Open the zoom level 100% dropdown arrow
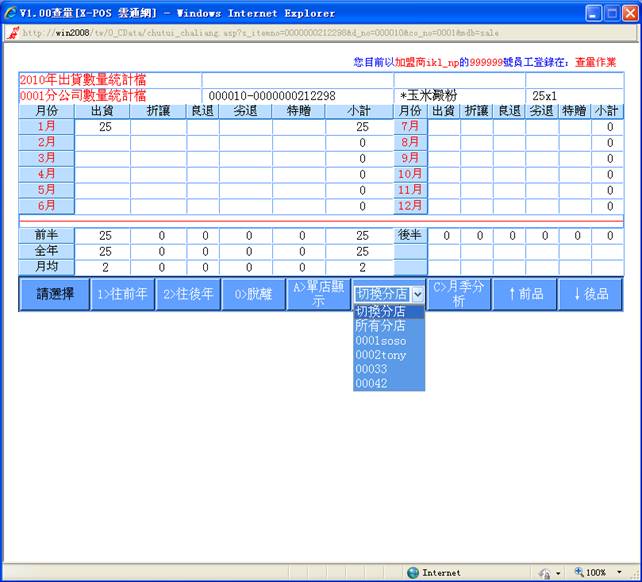 coord(619,573)
